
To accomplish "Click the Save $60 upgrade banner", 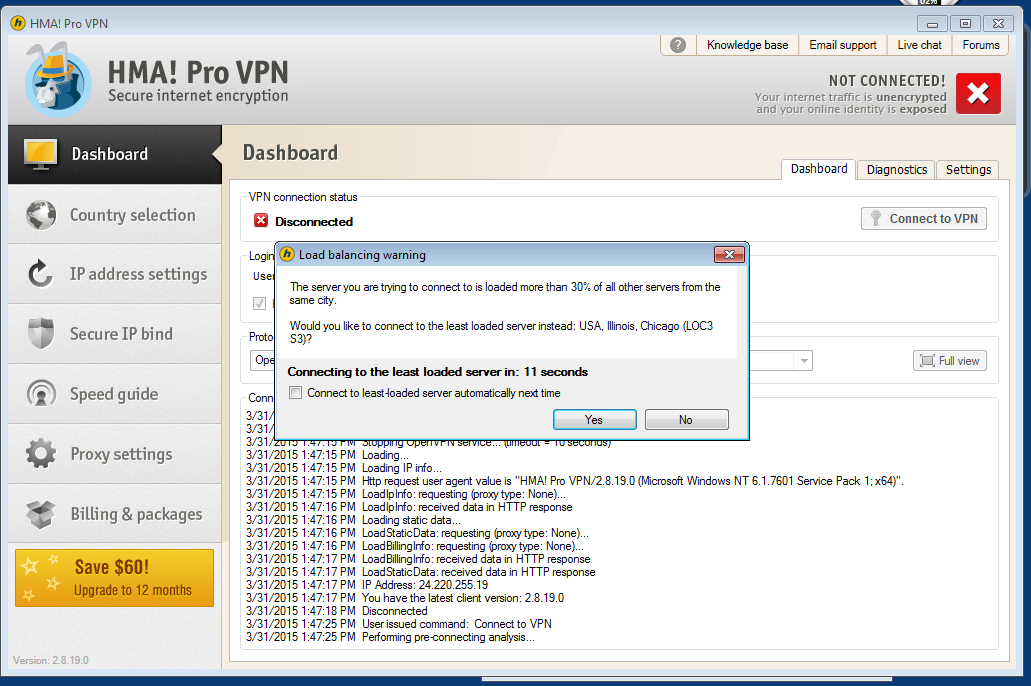I will (114, 577).
